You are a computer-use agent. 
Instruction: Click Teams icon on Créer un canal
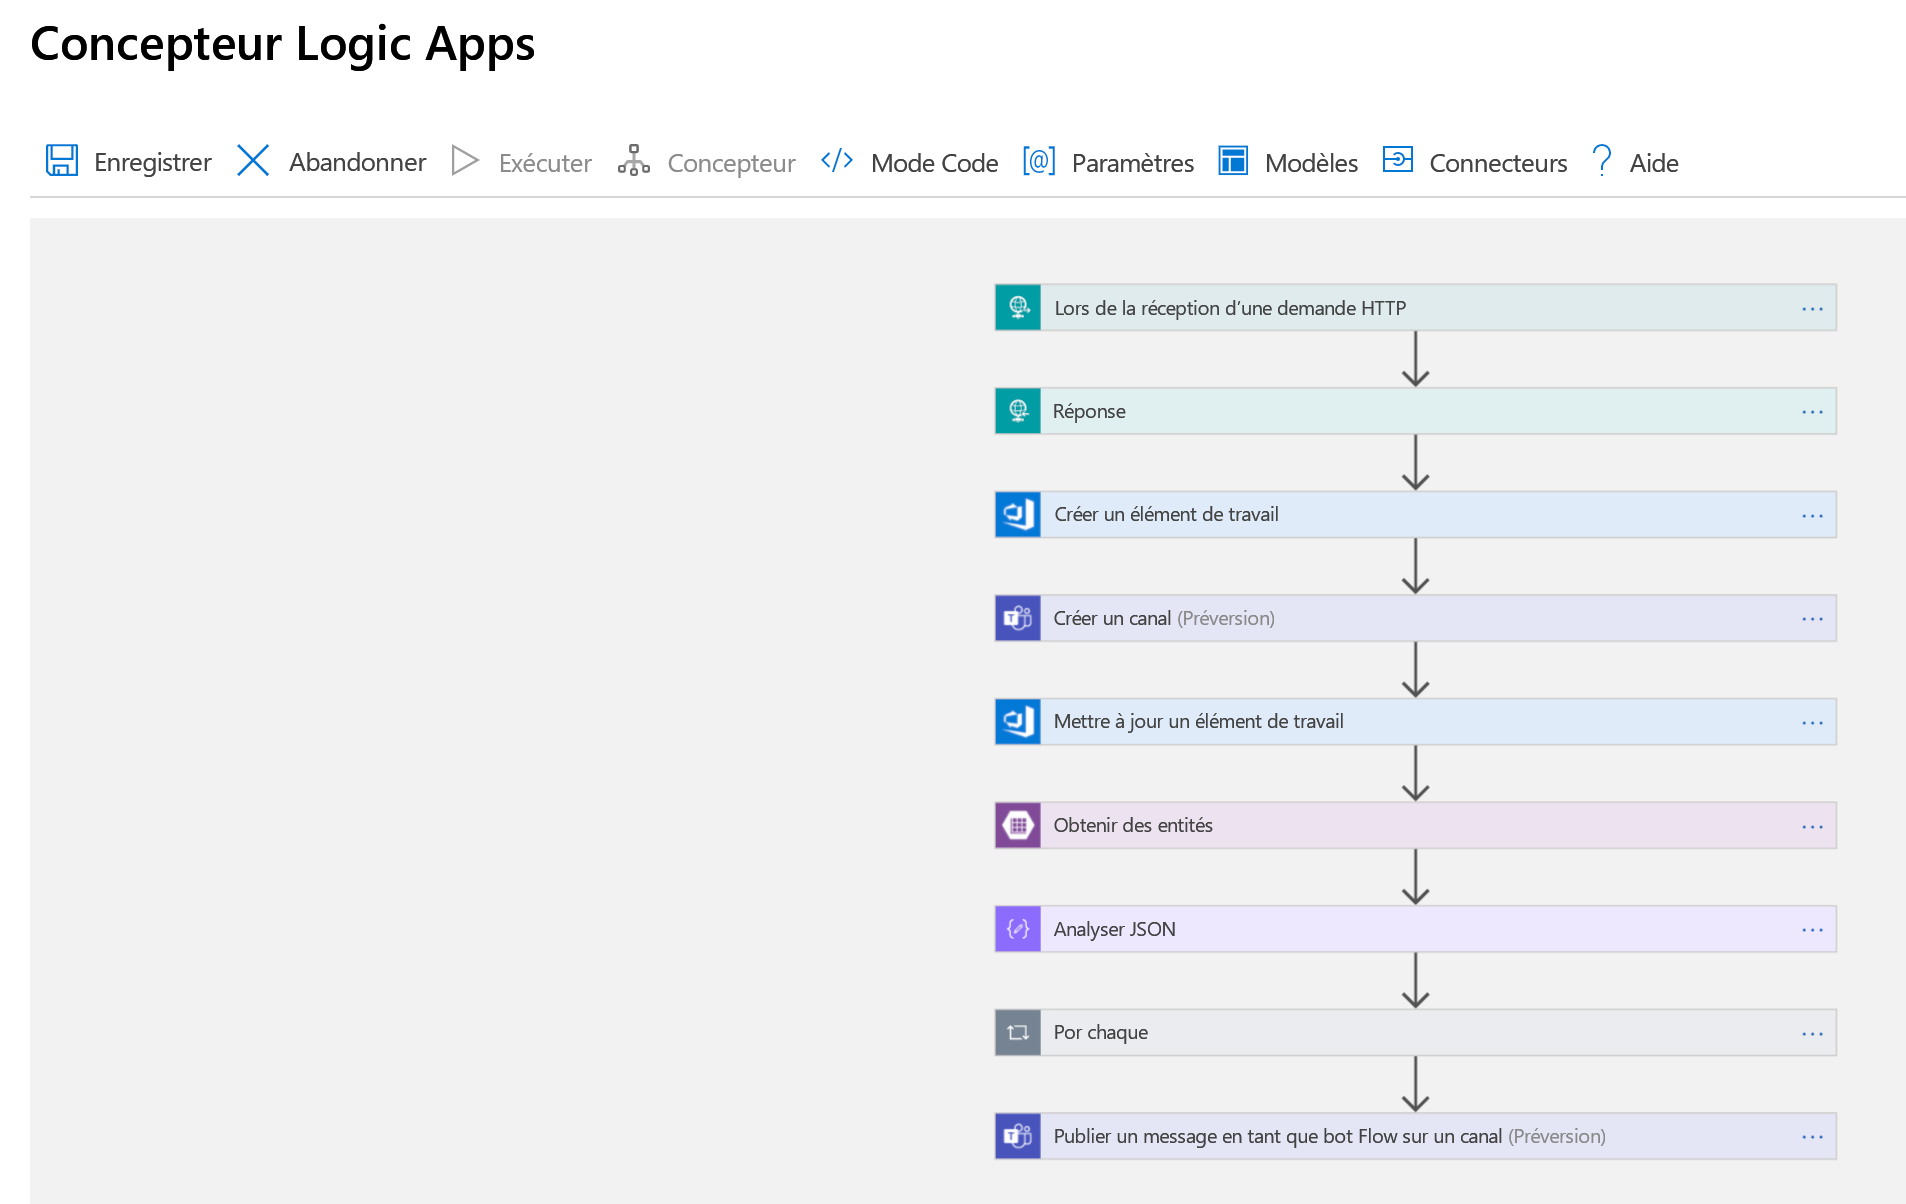click(x=1018, y=618)
